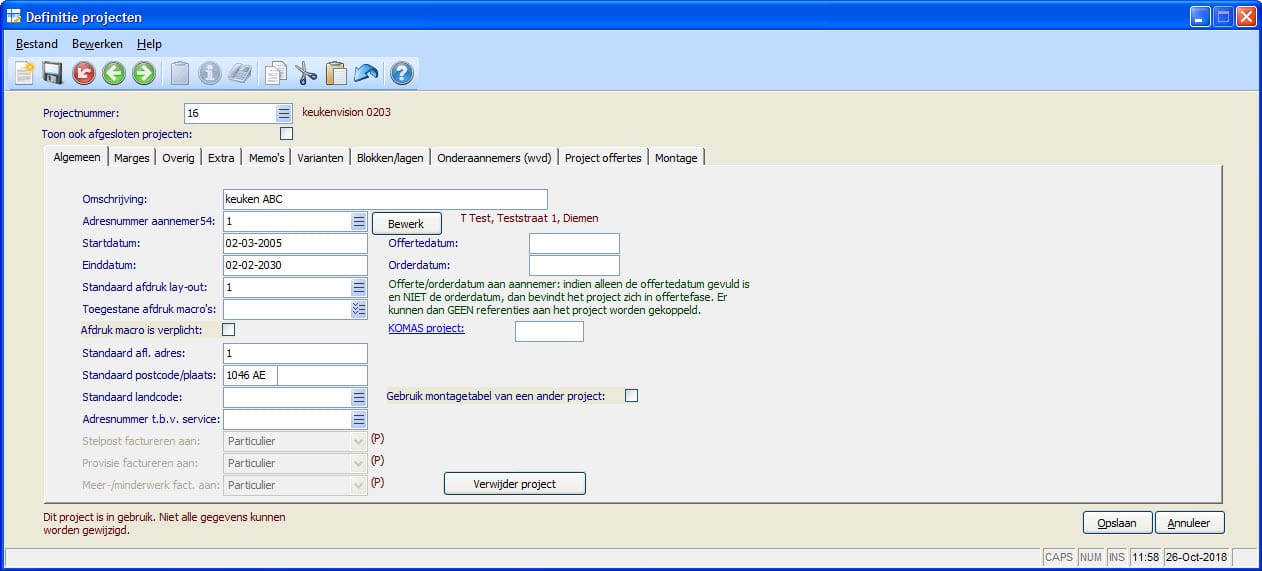The image size is (1262, 571).
Task: Open the Bewerken menu
Action: point(97,44)
